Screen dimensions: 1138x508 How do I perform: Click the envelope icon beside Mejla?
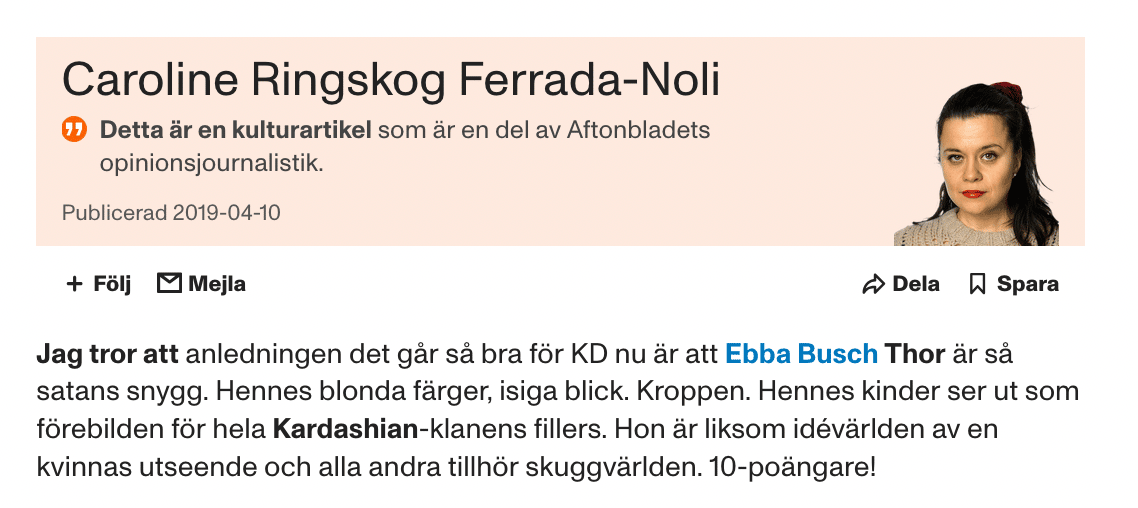(170, 284)
